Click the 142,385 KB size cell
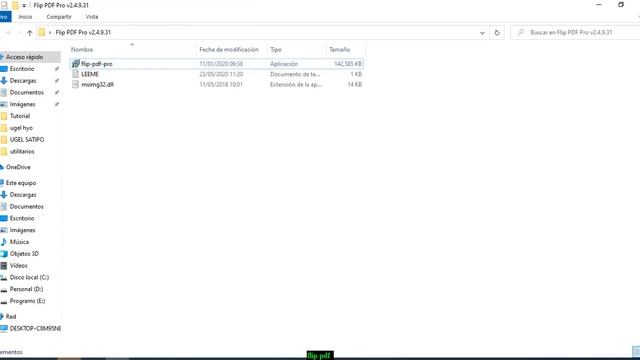The width and height of the screenshot is (640, 360). [x=348, y=64]
